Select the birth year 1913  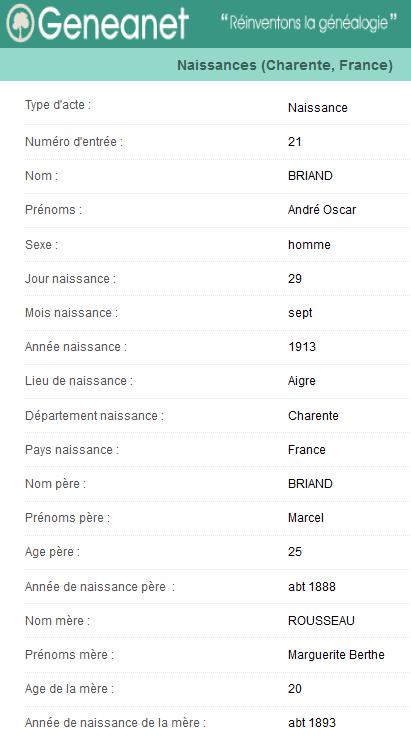click(x=302, y=347)
